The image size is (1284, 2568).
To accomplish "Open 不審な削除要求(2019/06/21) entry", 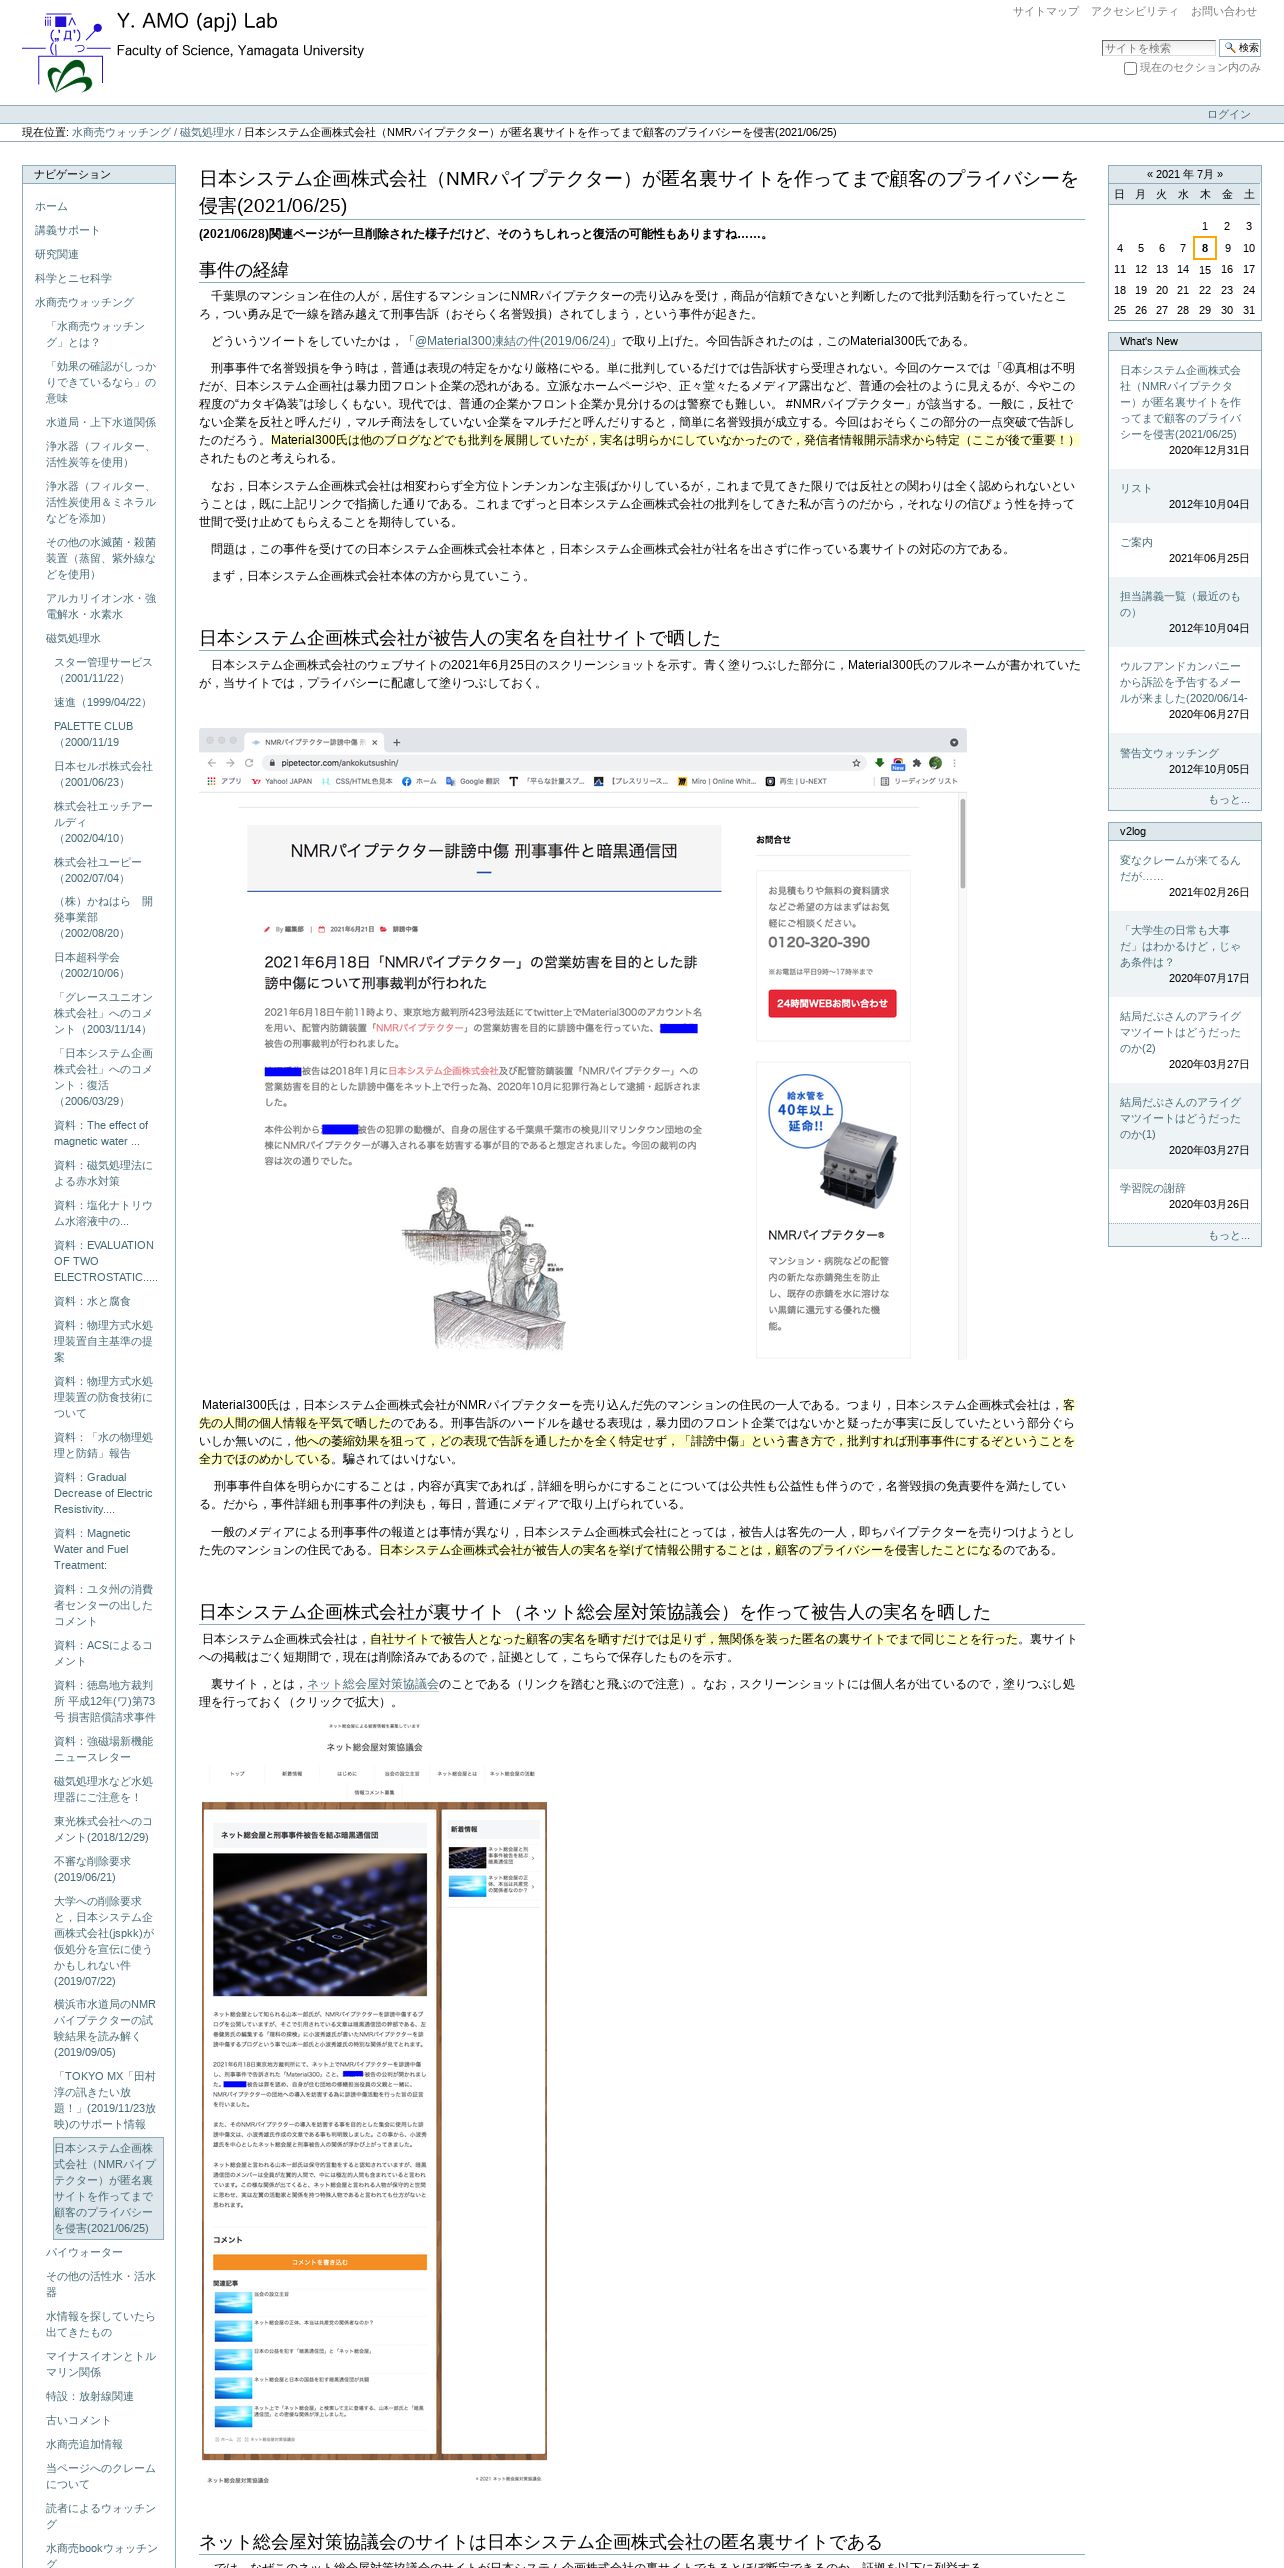I will tap(92, 1870).
